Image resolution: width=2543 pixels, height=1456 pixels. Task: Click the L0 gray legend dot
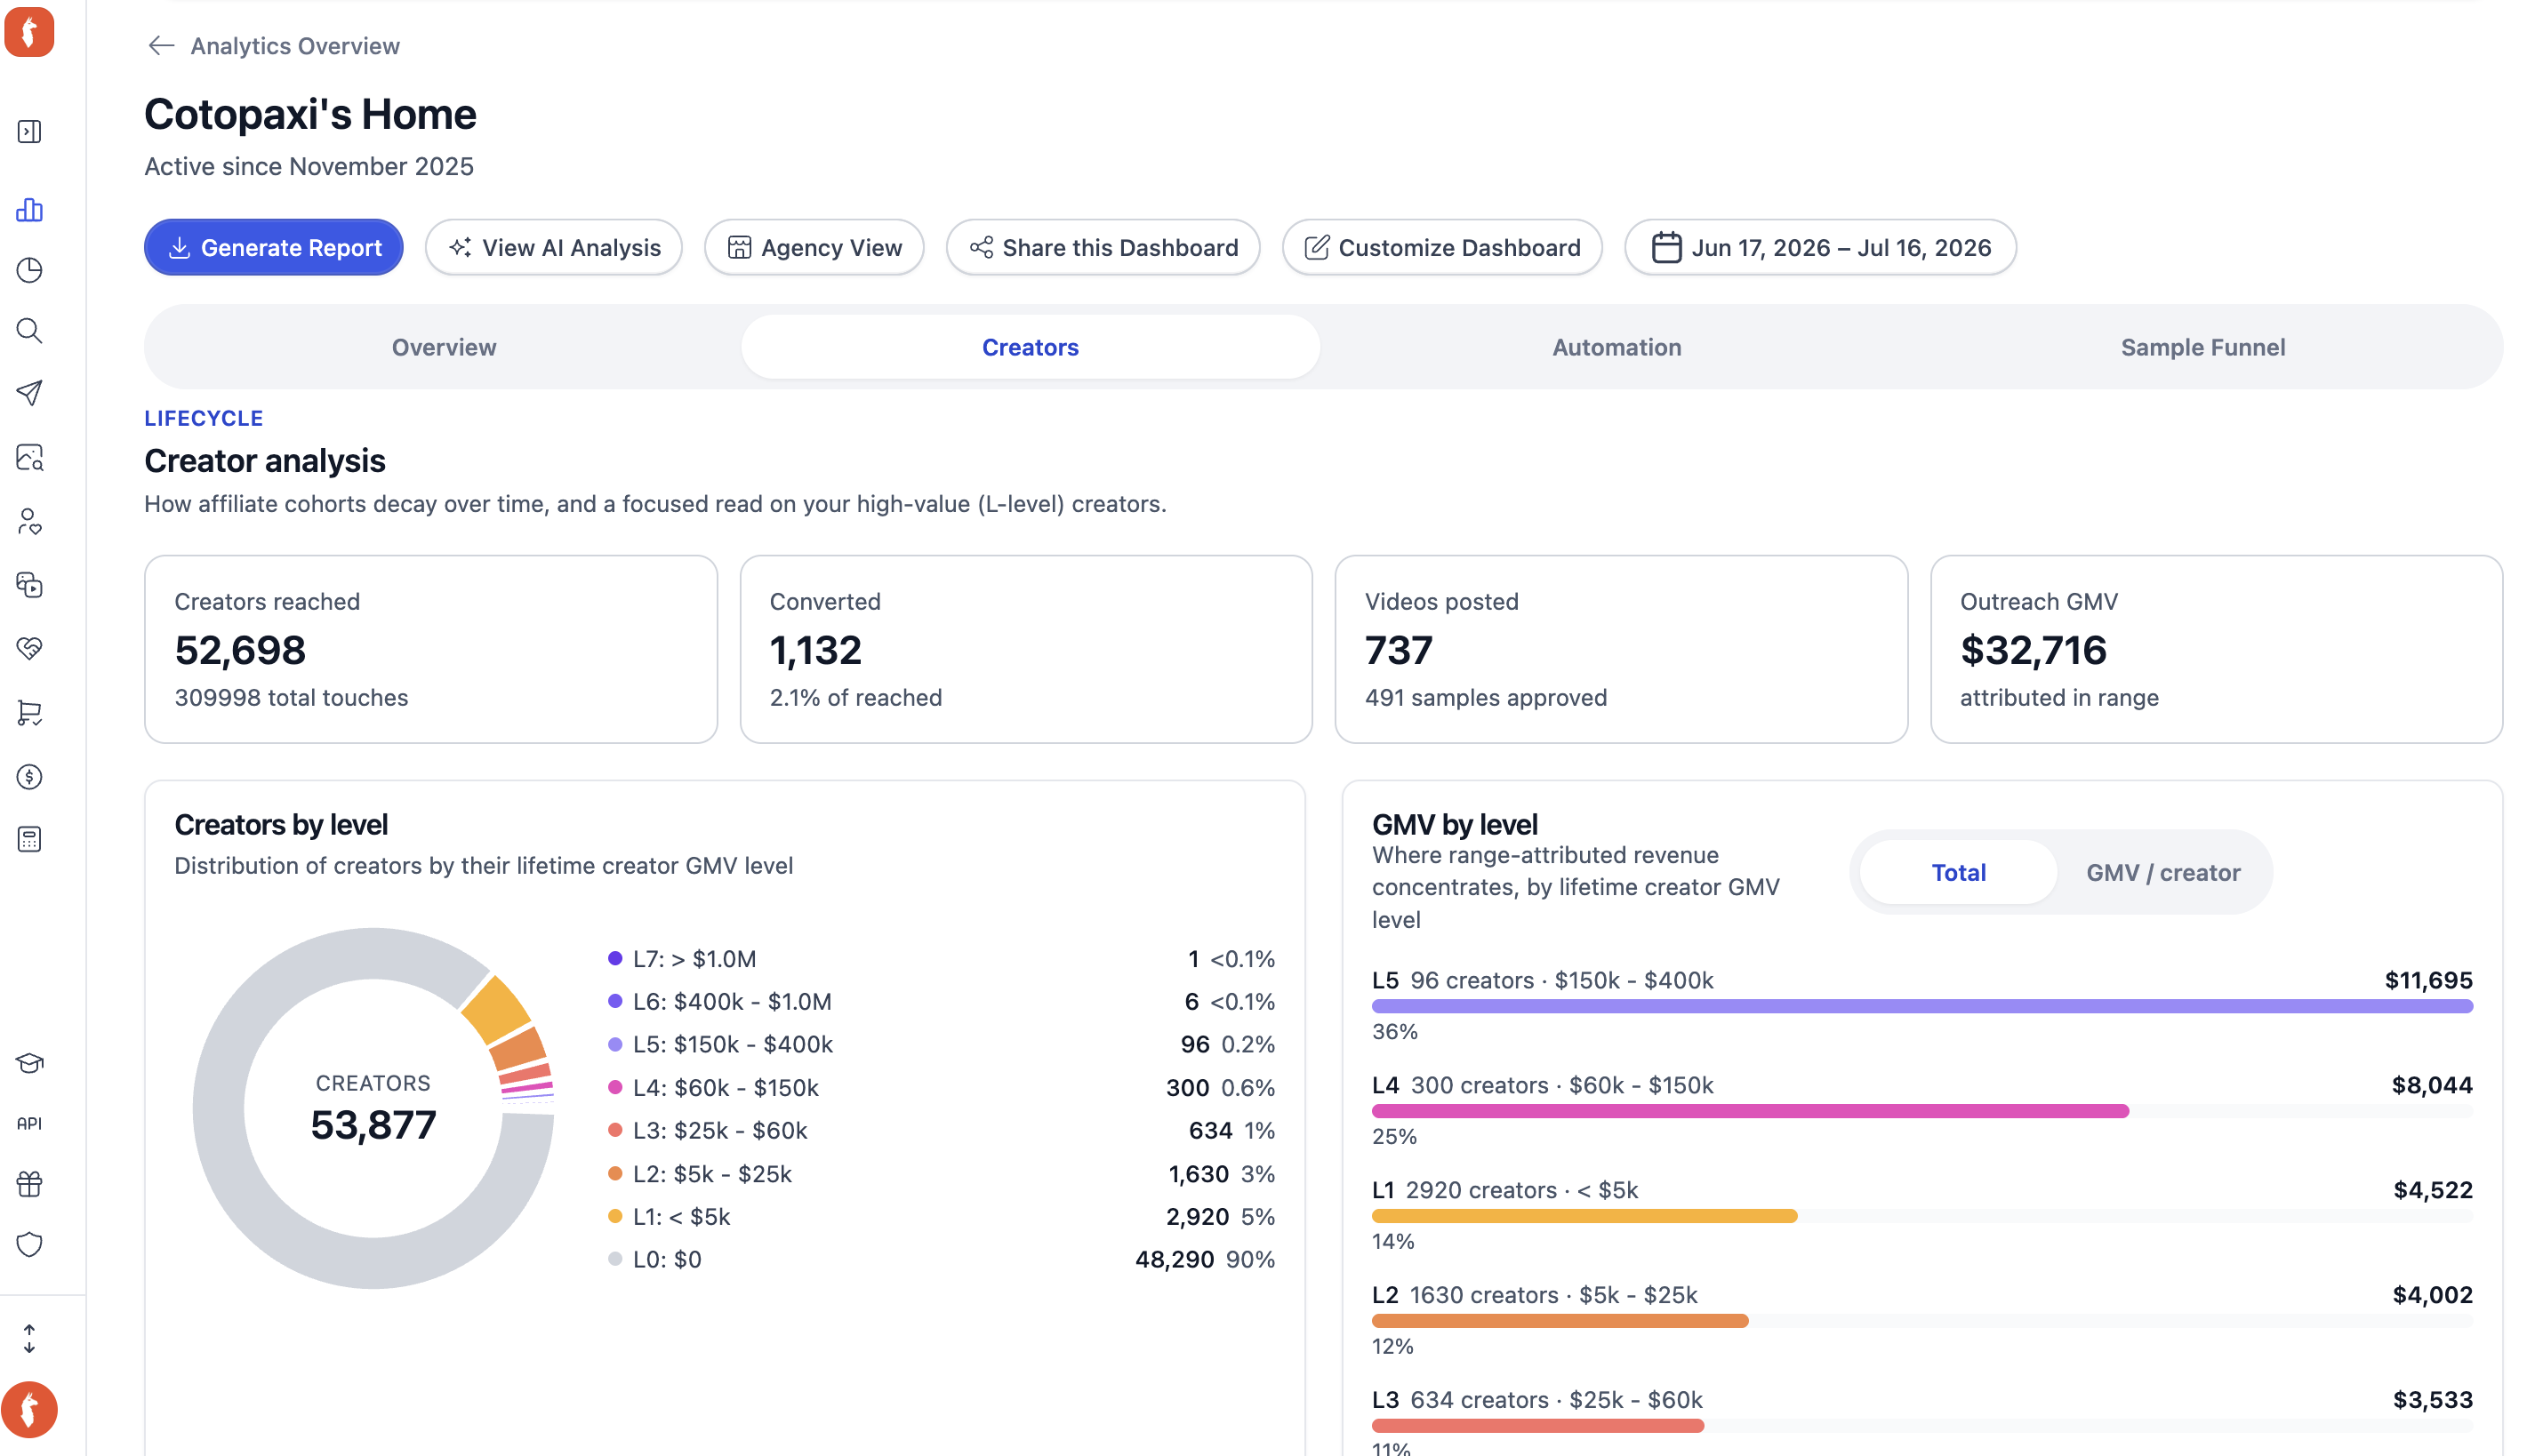pyautogui.click(x=615, y=1259)
